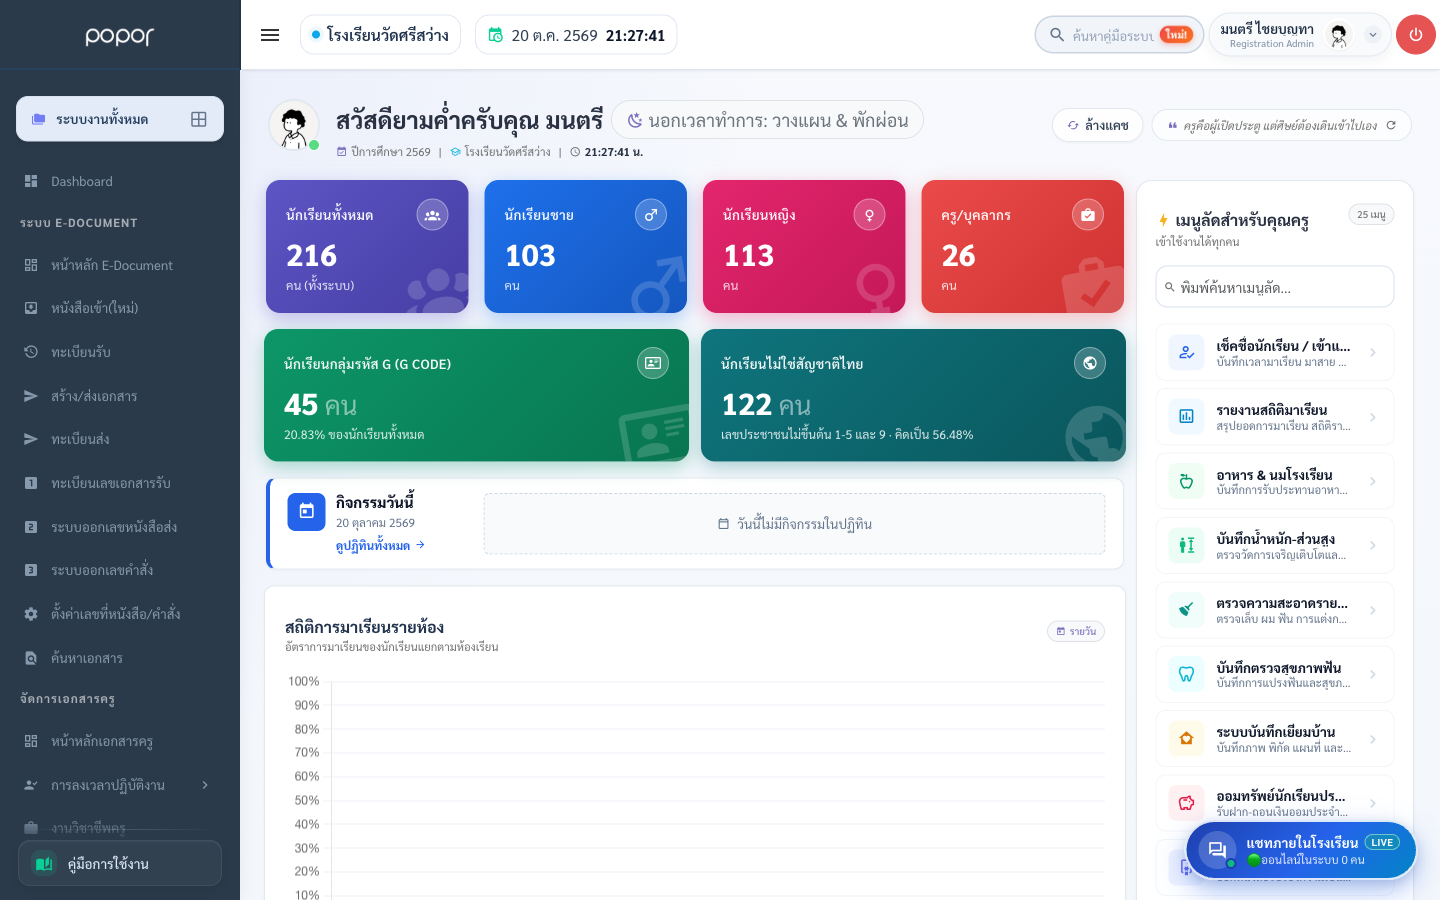The height and width of the screenshot is (900, 1440).
Task: Open the chevron for อาหาร & นมโรงเรียน
Action: point(1373,481)
